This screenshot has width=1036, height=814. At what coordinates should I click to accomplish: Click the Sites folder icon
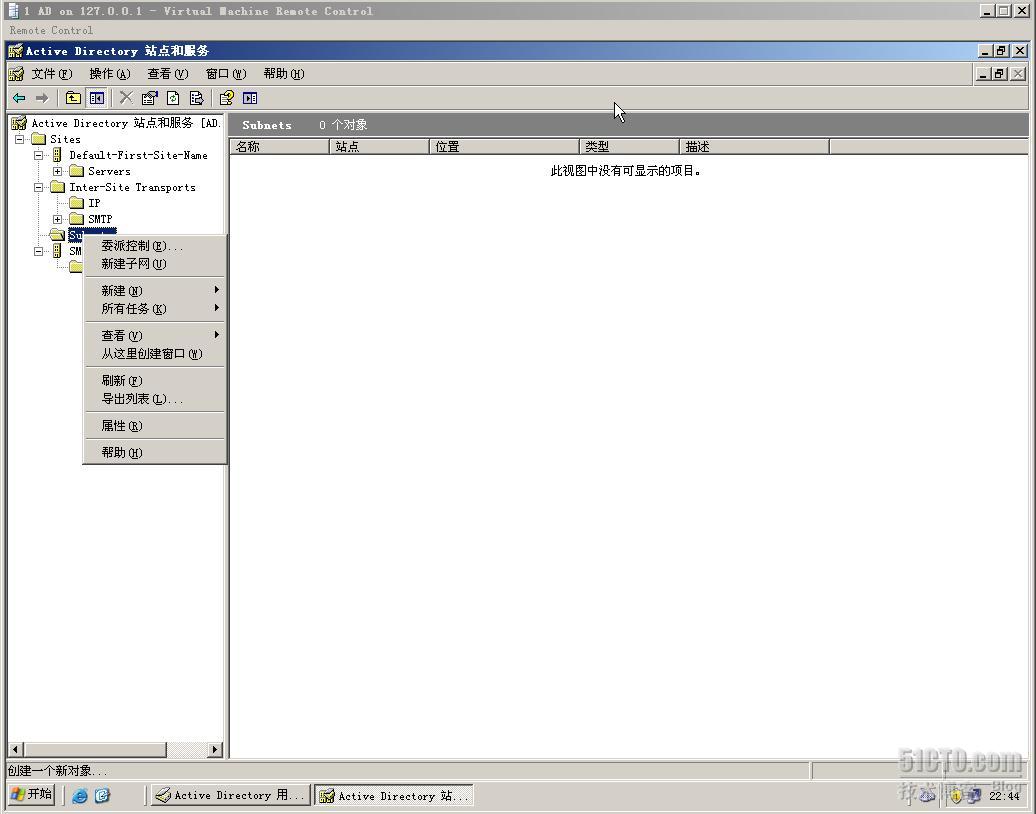pyautogui.click(x=38, y=139)
